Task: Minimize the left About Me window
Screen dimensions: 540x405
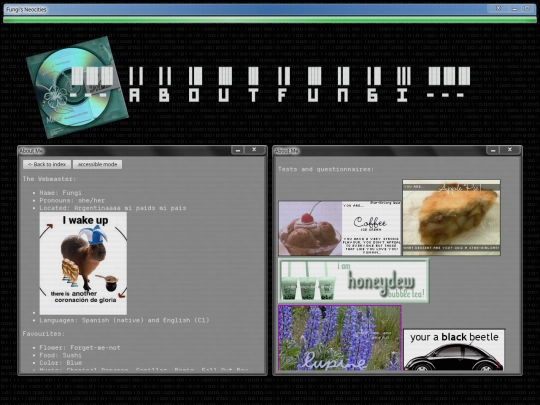Action: (x=238, y=150)
